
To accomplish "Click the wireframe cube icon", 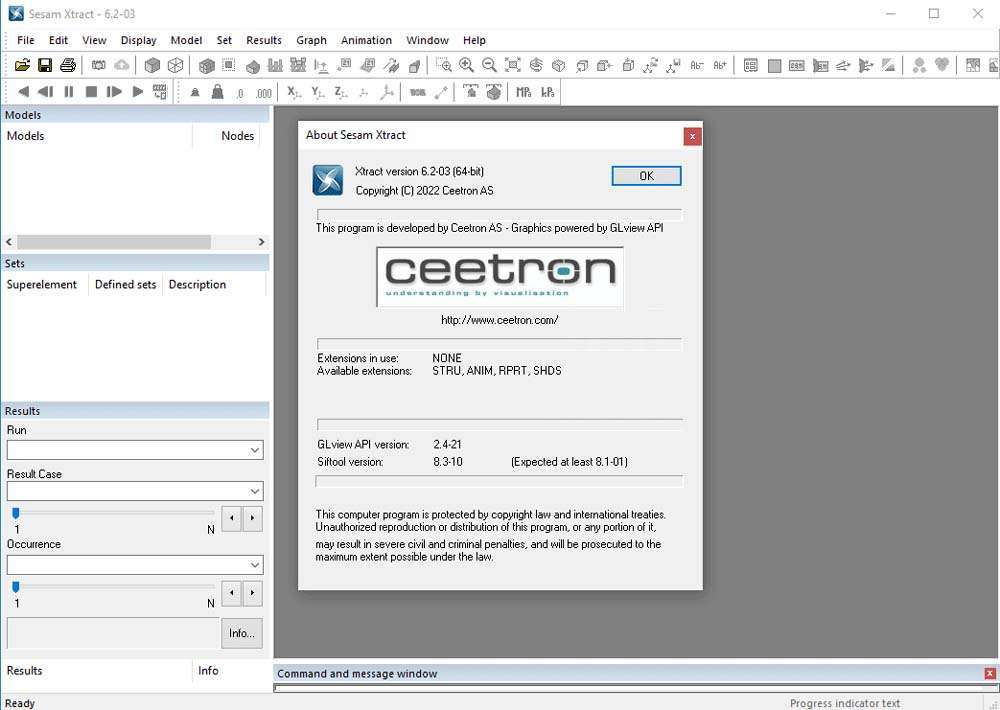I will pos(175,65).
